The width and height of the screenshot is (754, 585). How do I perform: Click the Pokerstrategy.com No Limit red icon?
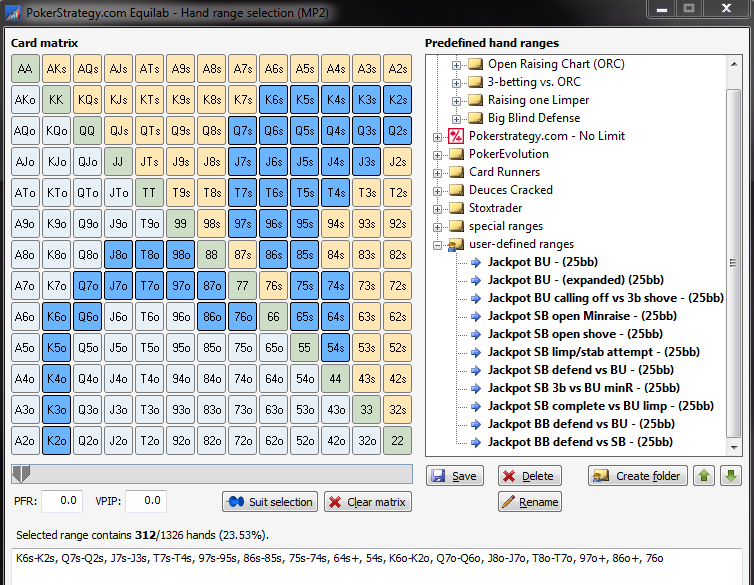click(x=455, y=136)
